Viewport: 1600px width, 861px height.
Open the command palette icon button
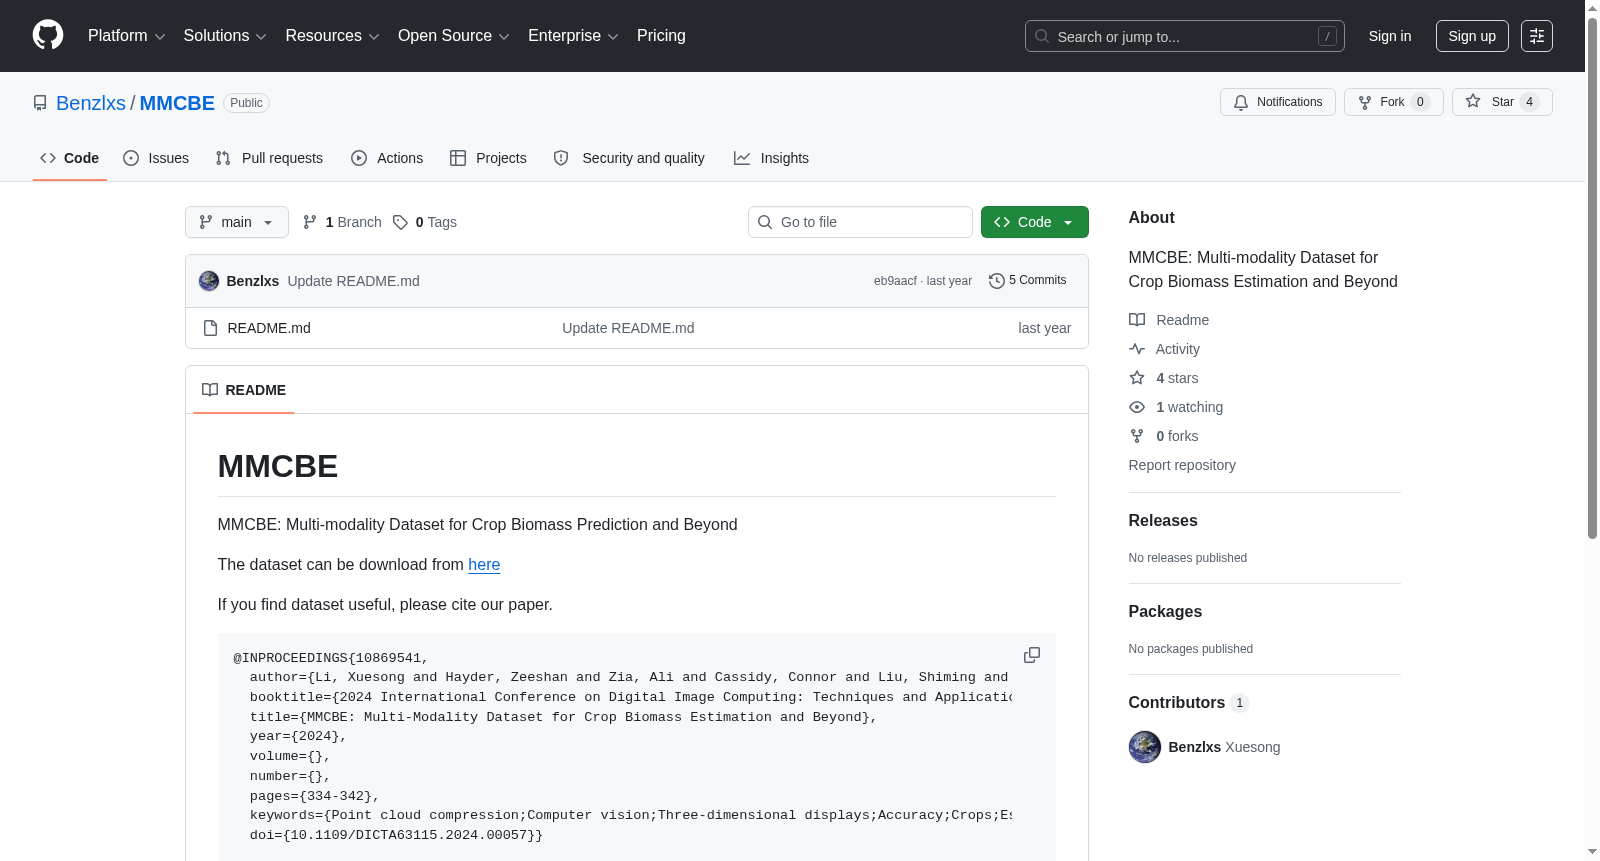coord(1537,36)
